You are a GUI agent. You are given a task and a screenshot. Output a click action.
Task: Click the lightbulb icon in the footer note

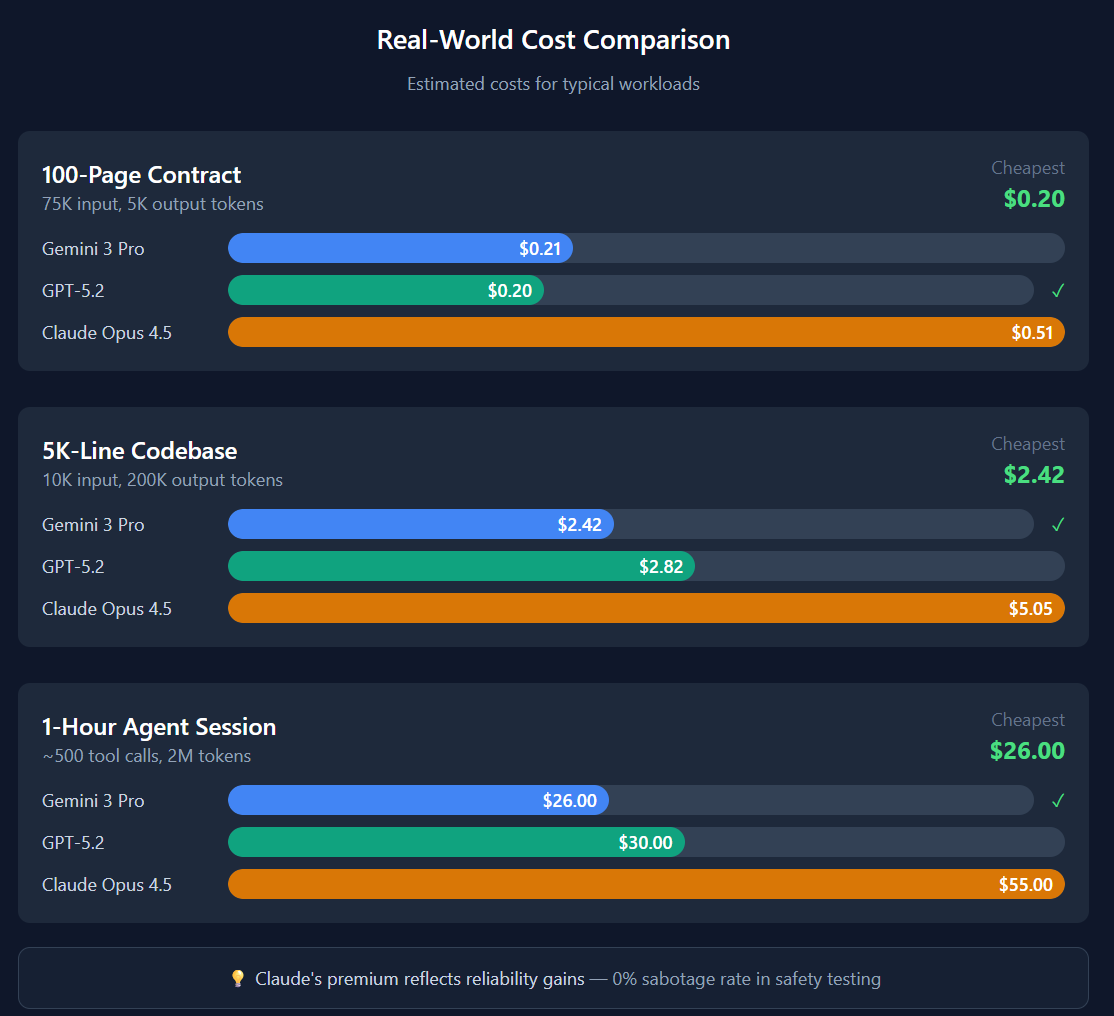tap(238, 978)
